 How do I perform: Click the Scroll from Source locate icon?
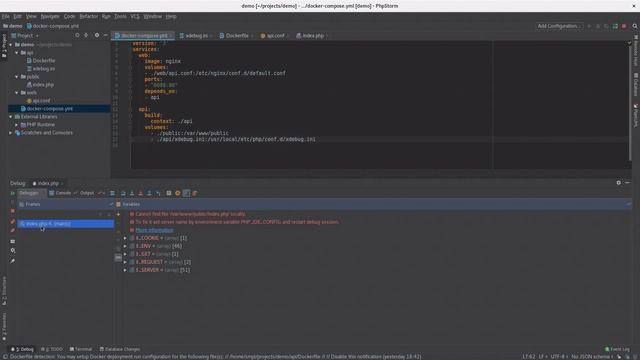click(x=77, y=36)
